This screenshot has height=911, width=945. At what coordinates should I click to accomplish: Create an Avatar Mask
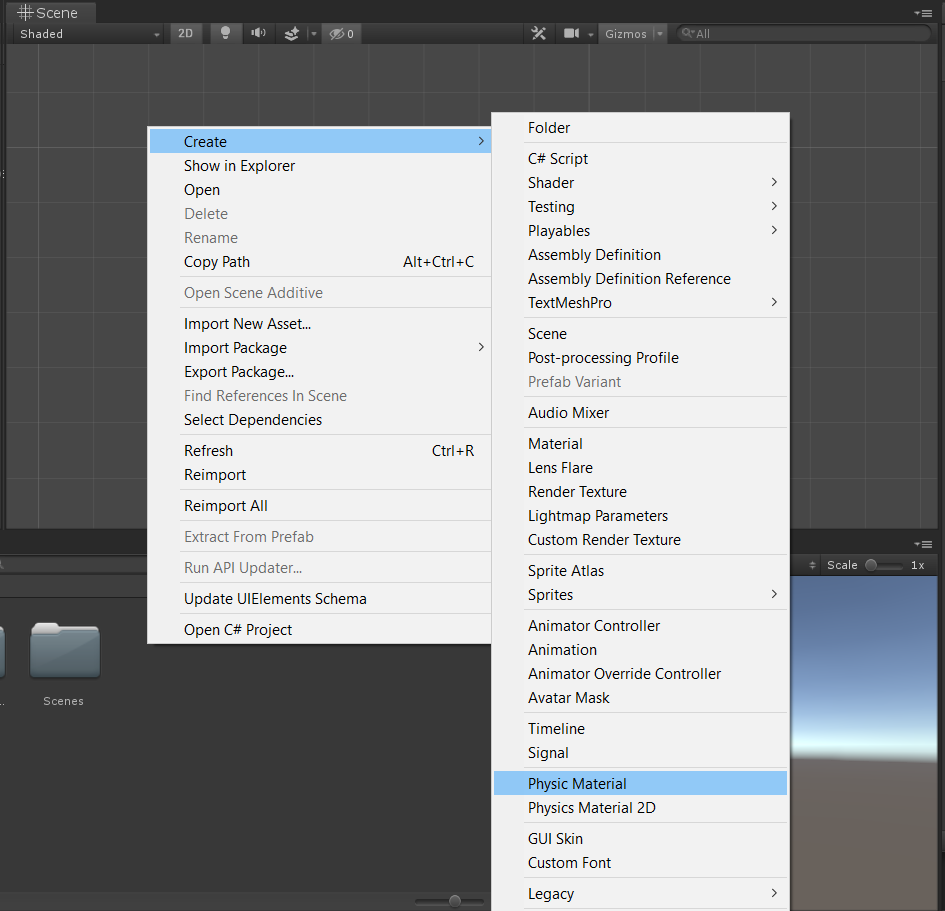[640, 698]
